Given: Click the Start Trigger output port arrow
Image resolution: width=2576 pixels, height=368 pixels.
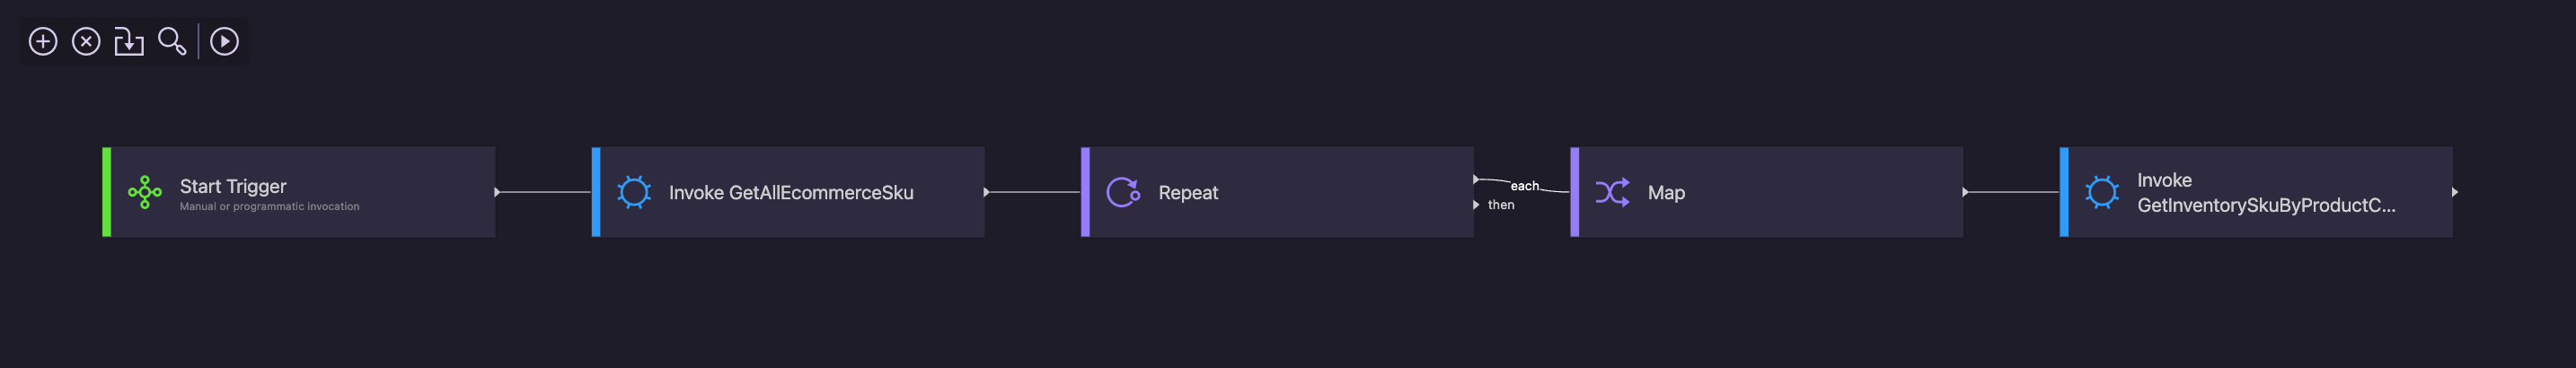Looking at the screenshot, I should click(x=497, y=192).
